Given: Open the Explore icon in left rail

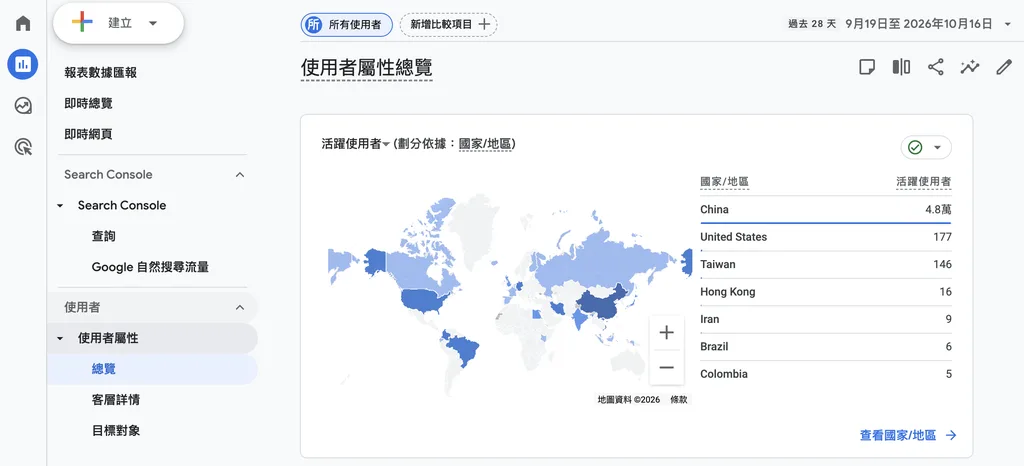Looking at the screenshot, I should click(x=23, y=106).
